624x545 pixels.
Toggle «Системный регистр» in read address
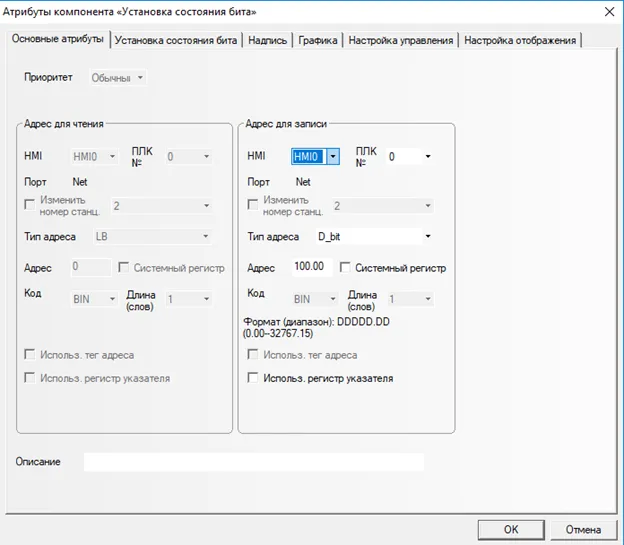point(124,268)
